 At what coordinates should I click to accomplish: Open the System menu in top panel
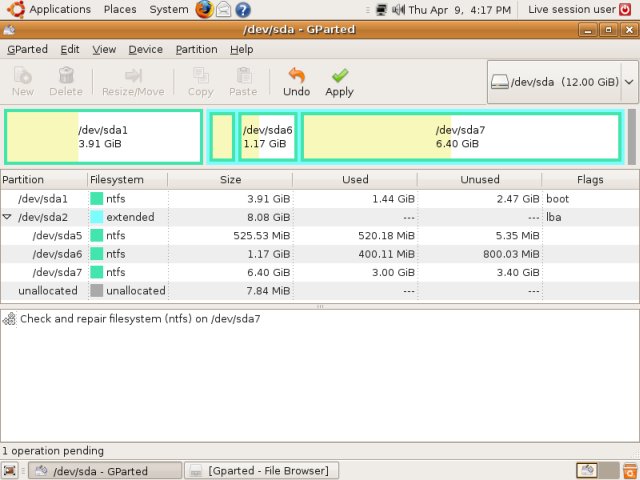click(x=169, y=9)
